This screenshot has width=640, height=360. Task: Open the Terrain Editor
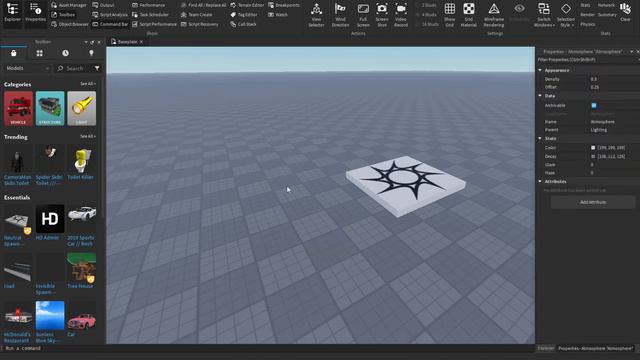click(x=247, y=5)
